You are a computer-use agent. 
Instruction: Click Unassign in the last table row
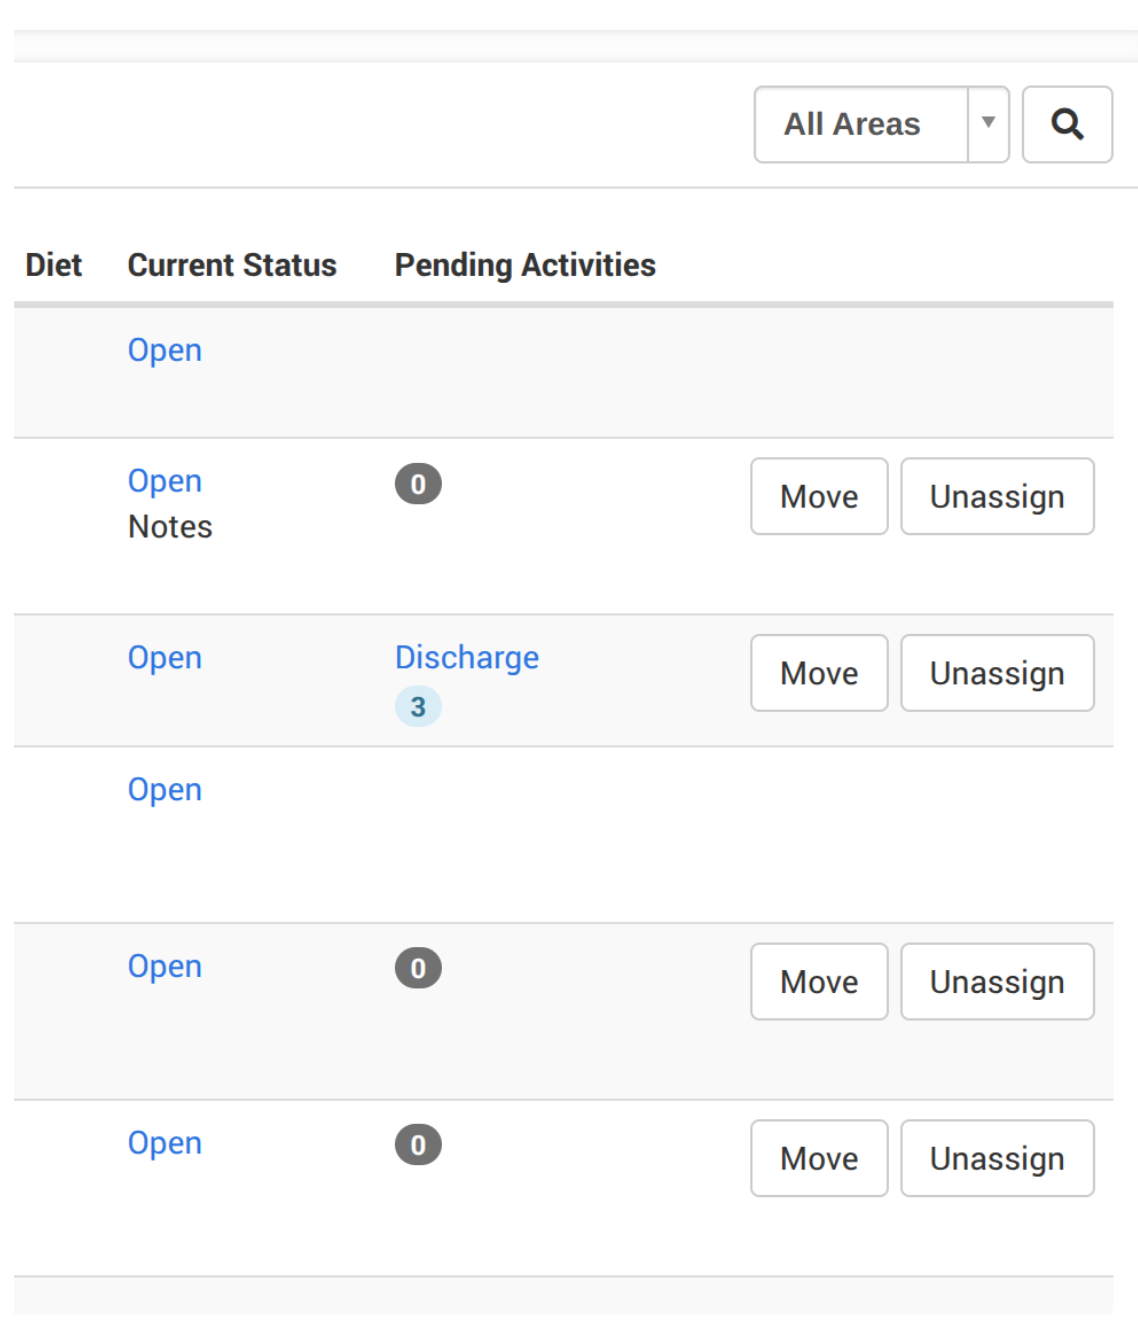(x=997, y=1158)
